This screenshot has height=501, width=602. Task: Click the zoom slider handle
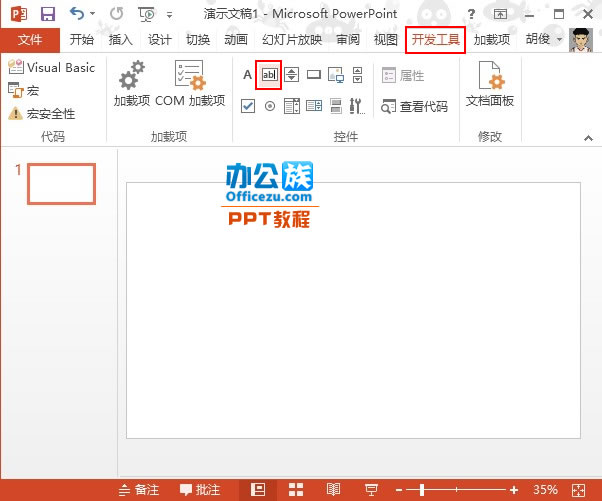point(422,490)
